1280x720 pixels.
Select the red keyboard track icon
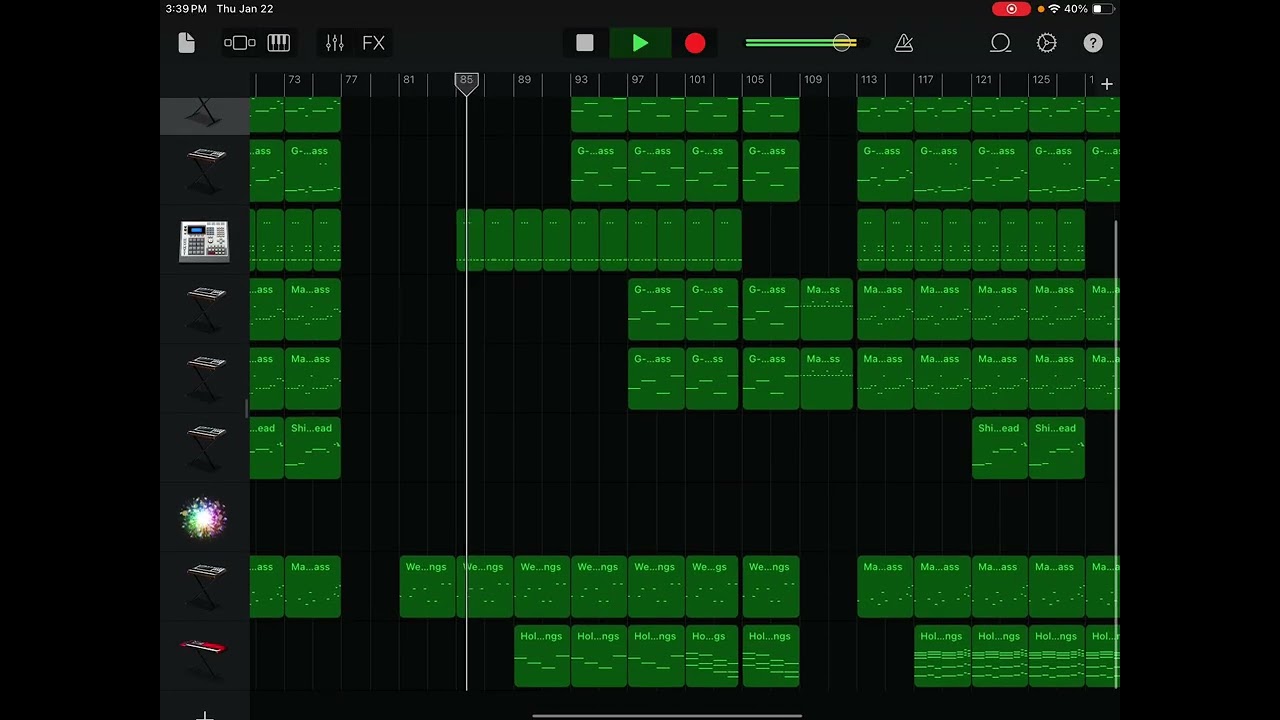coord(204,656)
